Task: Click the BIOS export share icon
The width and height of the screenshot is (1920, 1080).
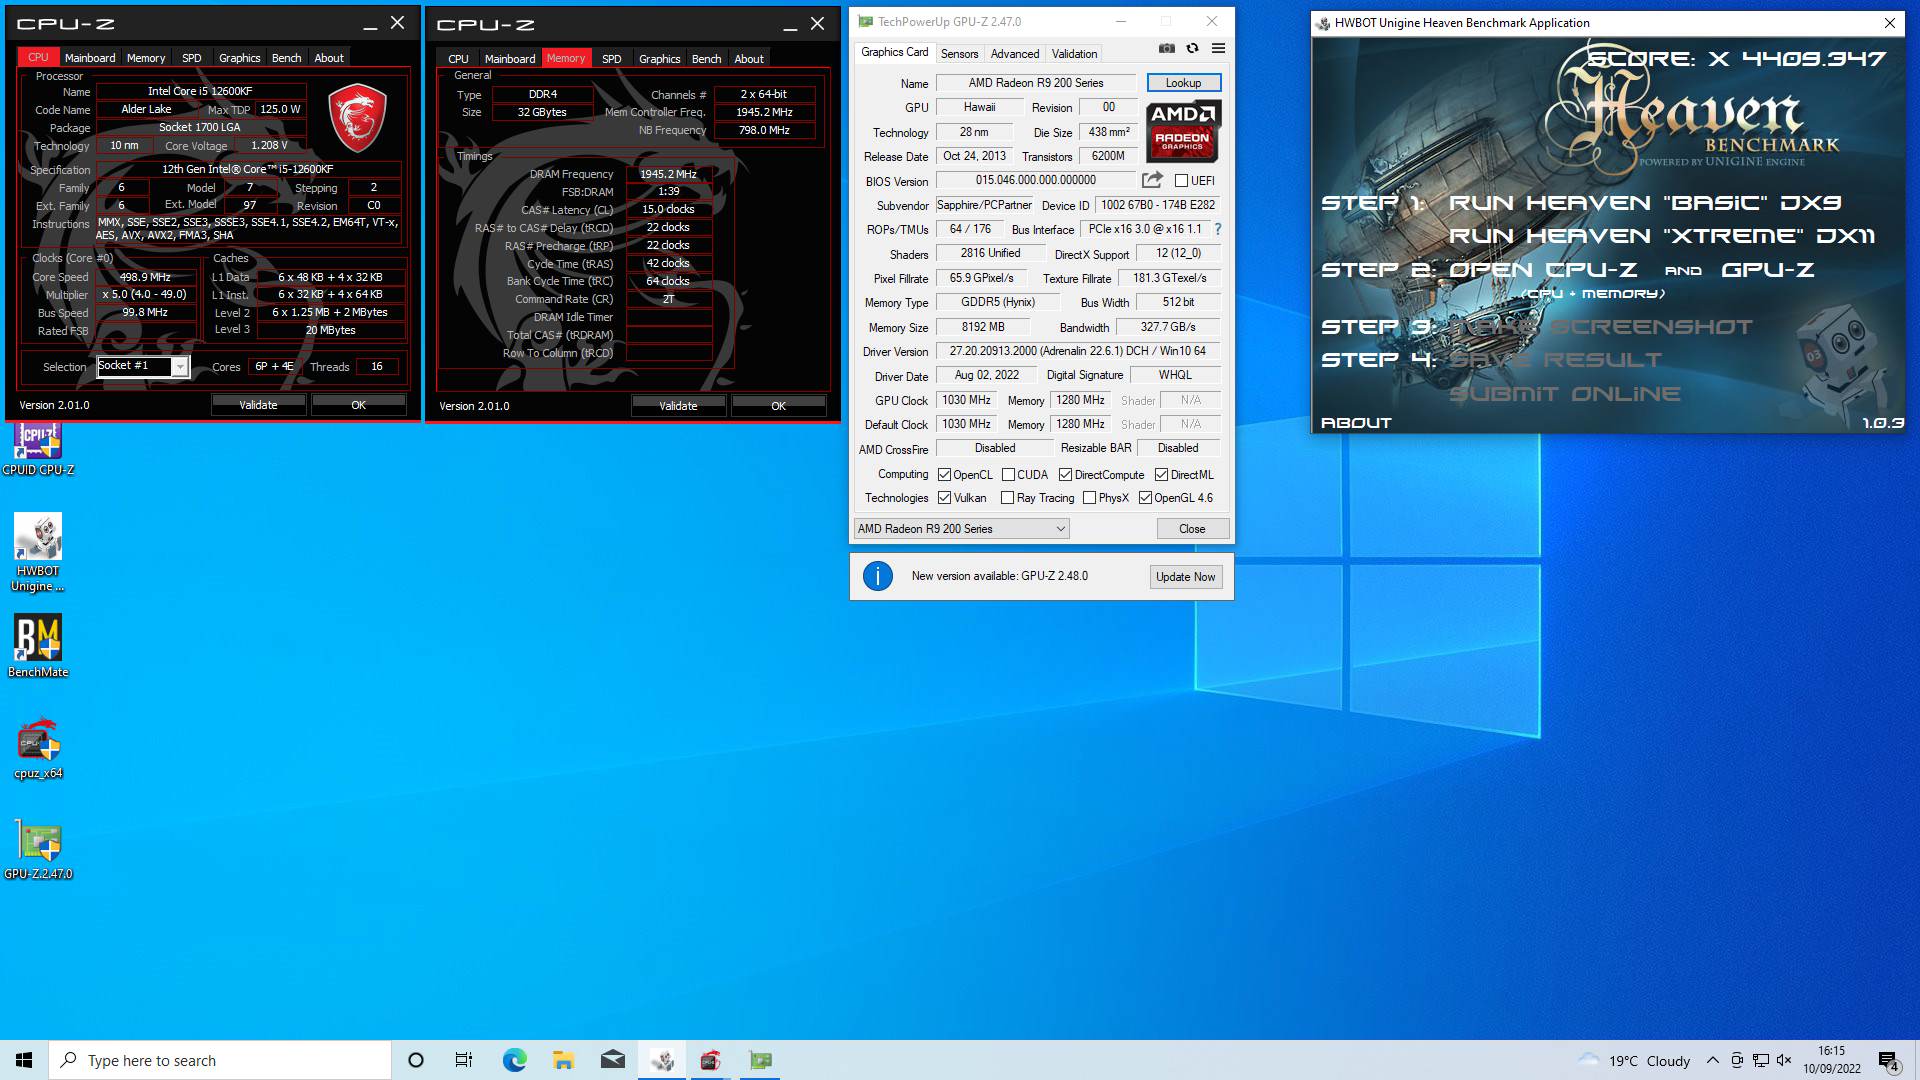Action: pos(1152,180)
